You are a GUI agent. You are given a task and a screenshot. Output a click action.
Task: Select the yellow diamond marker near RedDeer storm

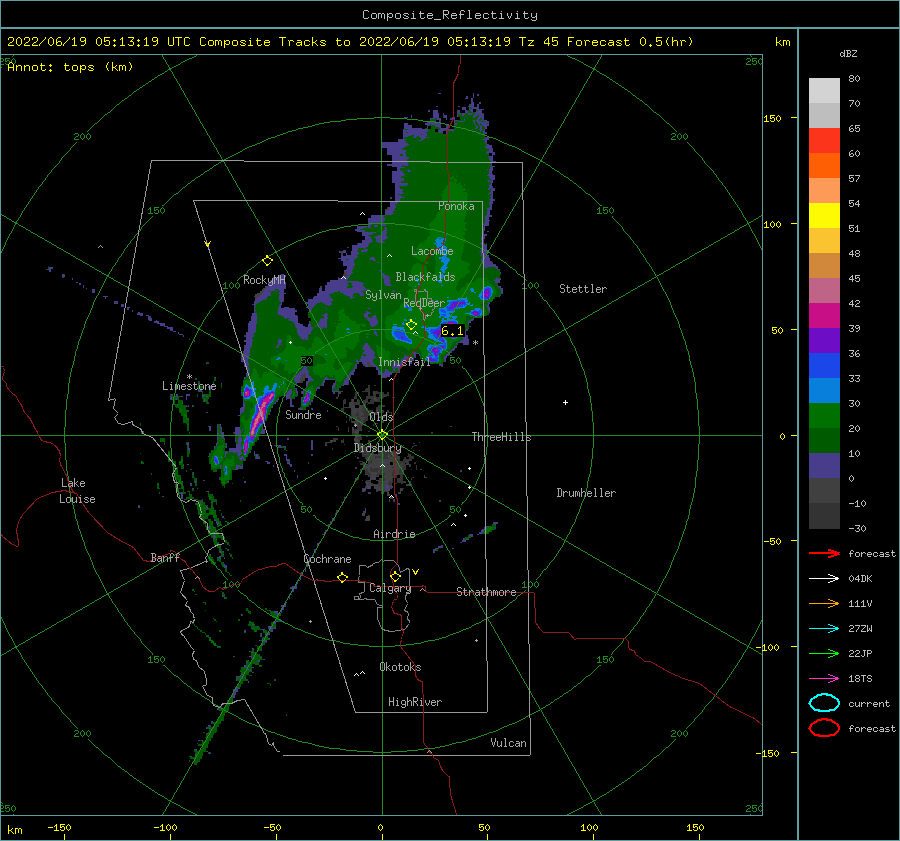coord(411,325)
